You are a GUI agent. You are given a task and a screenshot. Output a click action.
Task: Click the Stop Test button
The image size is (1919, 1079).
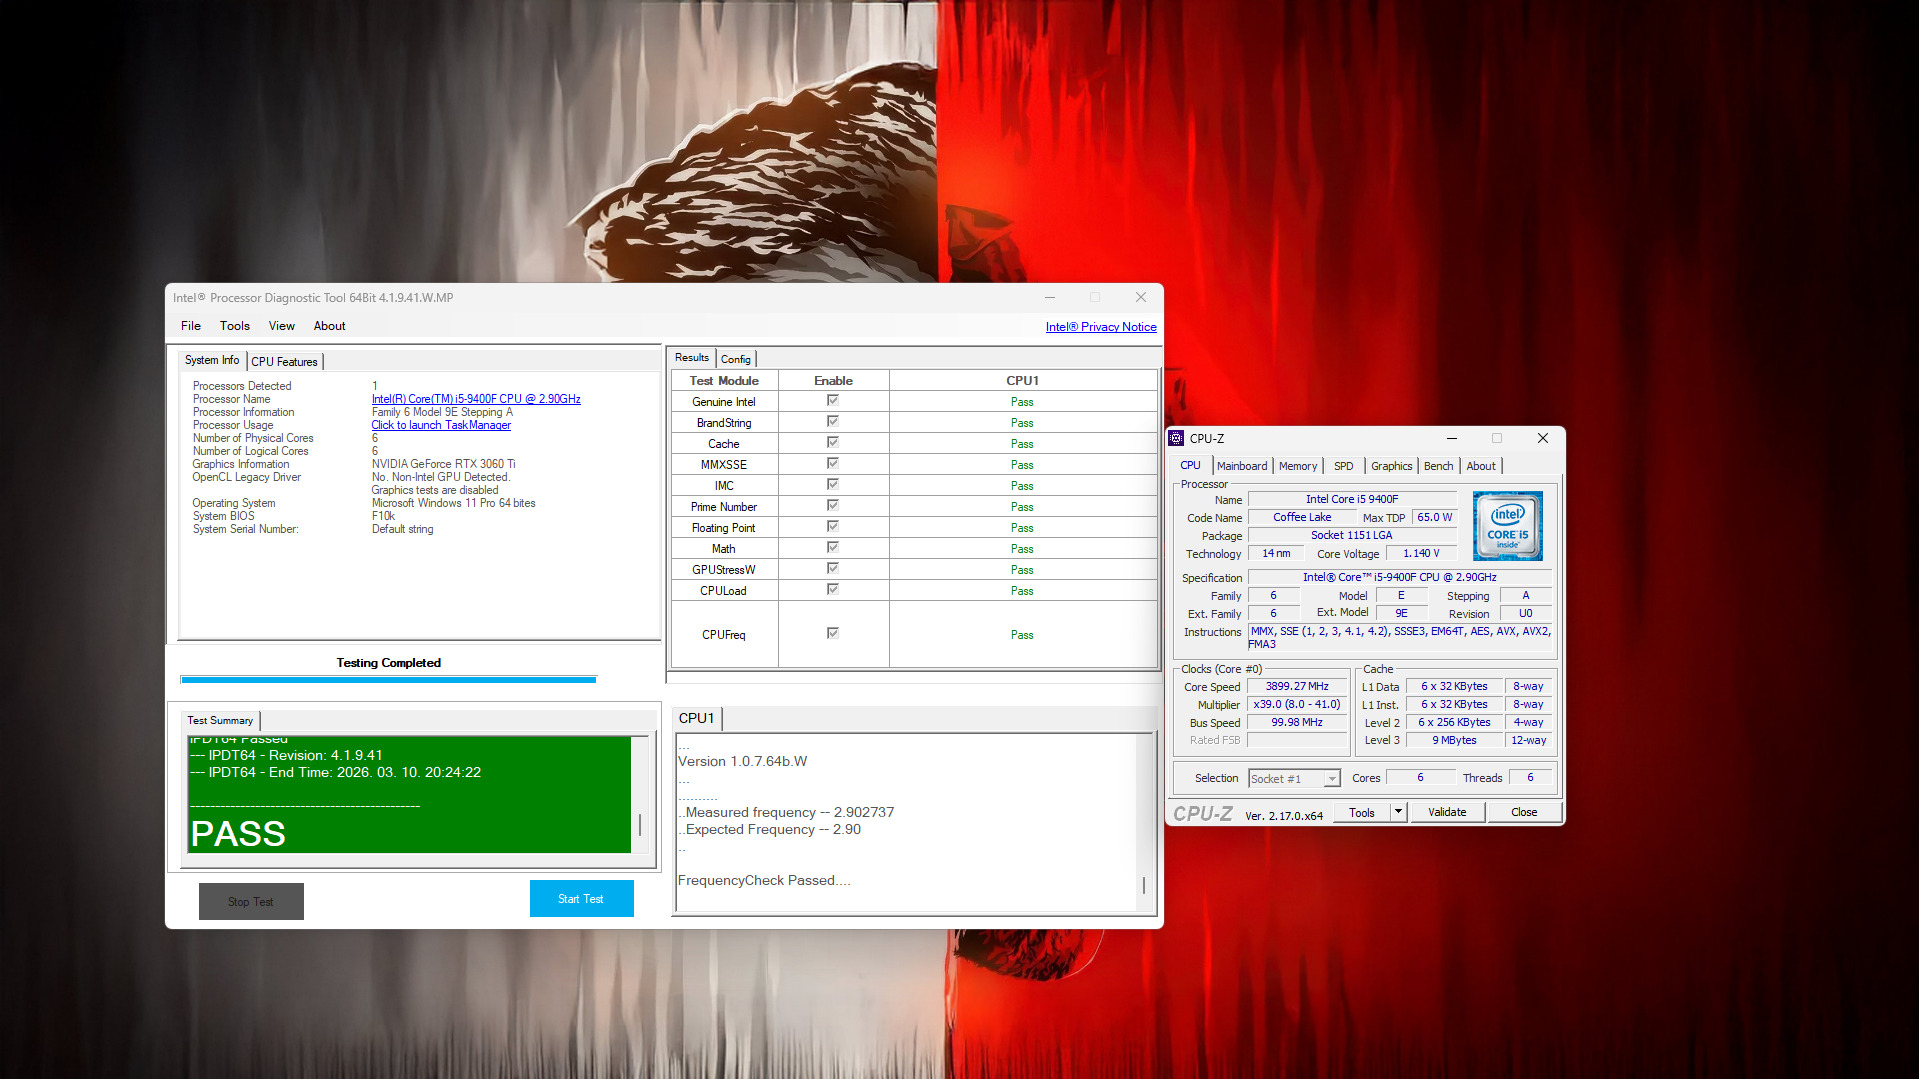[x=251, y=901]
